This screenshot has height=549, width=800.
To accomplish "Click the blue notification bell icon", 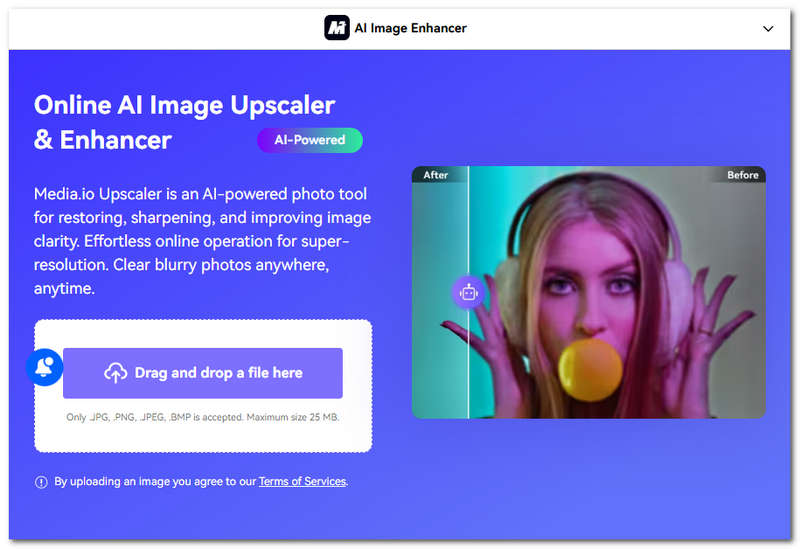I will tap(45, 367).
